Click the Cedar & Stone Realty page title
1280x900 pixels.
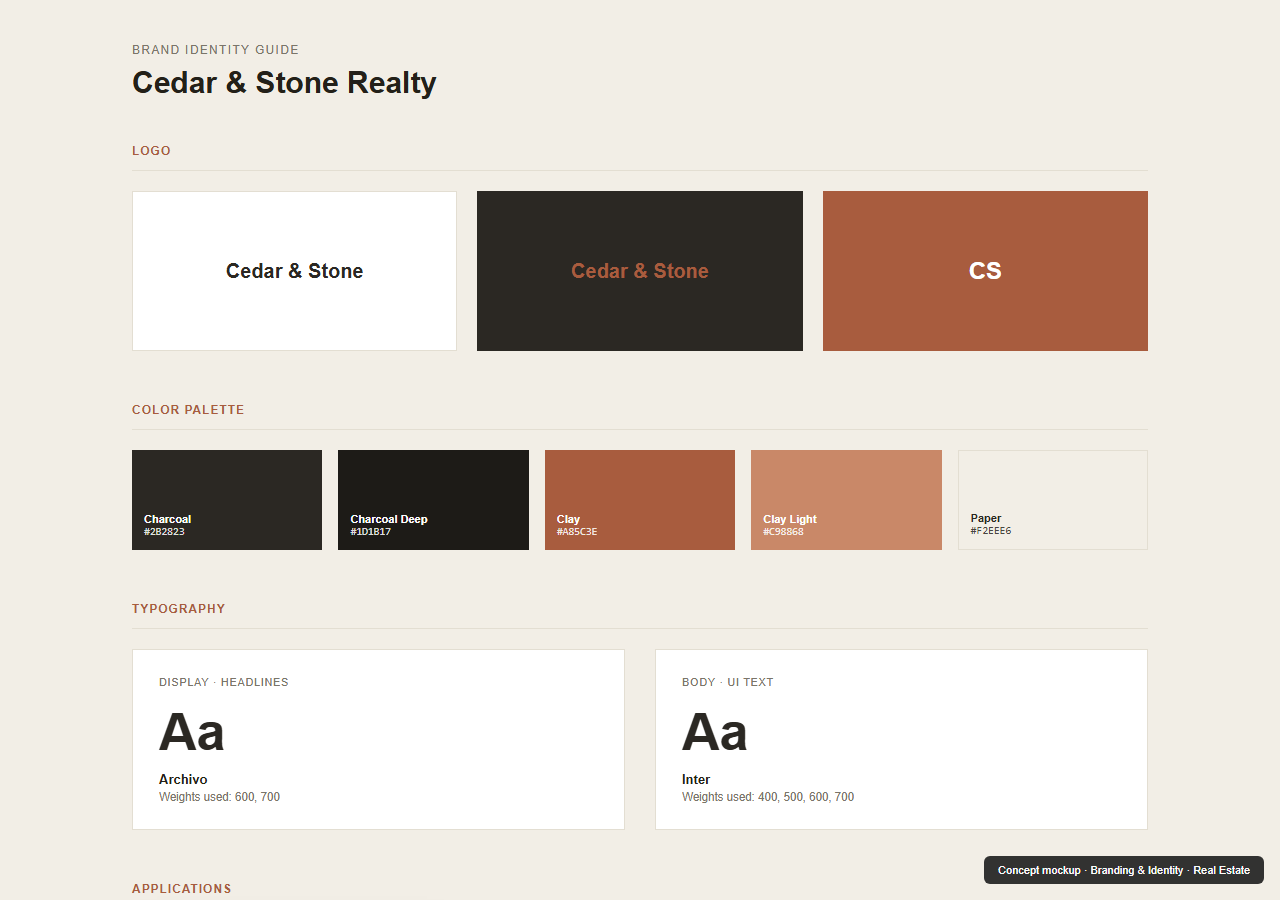click(x=284, y=82)
